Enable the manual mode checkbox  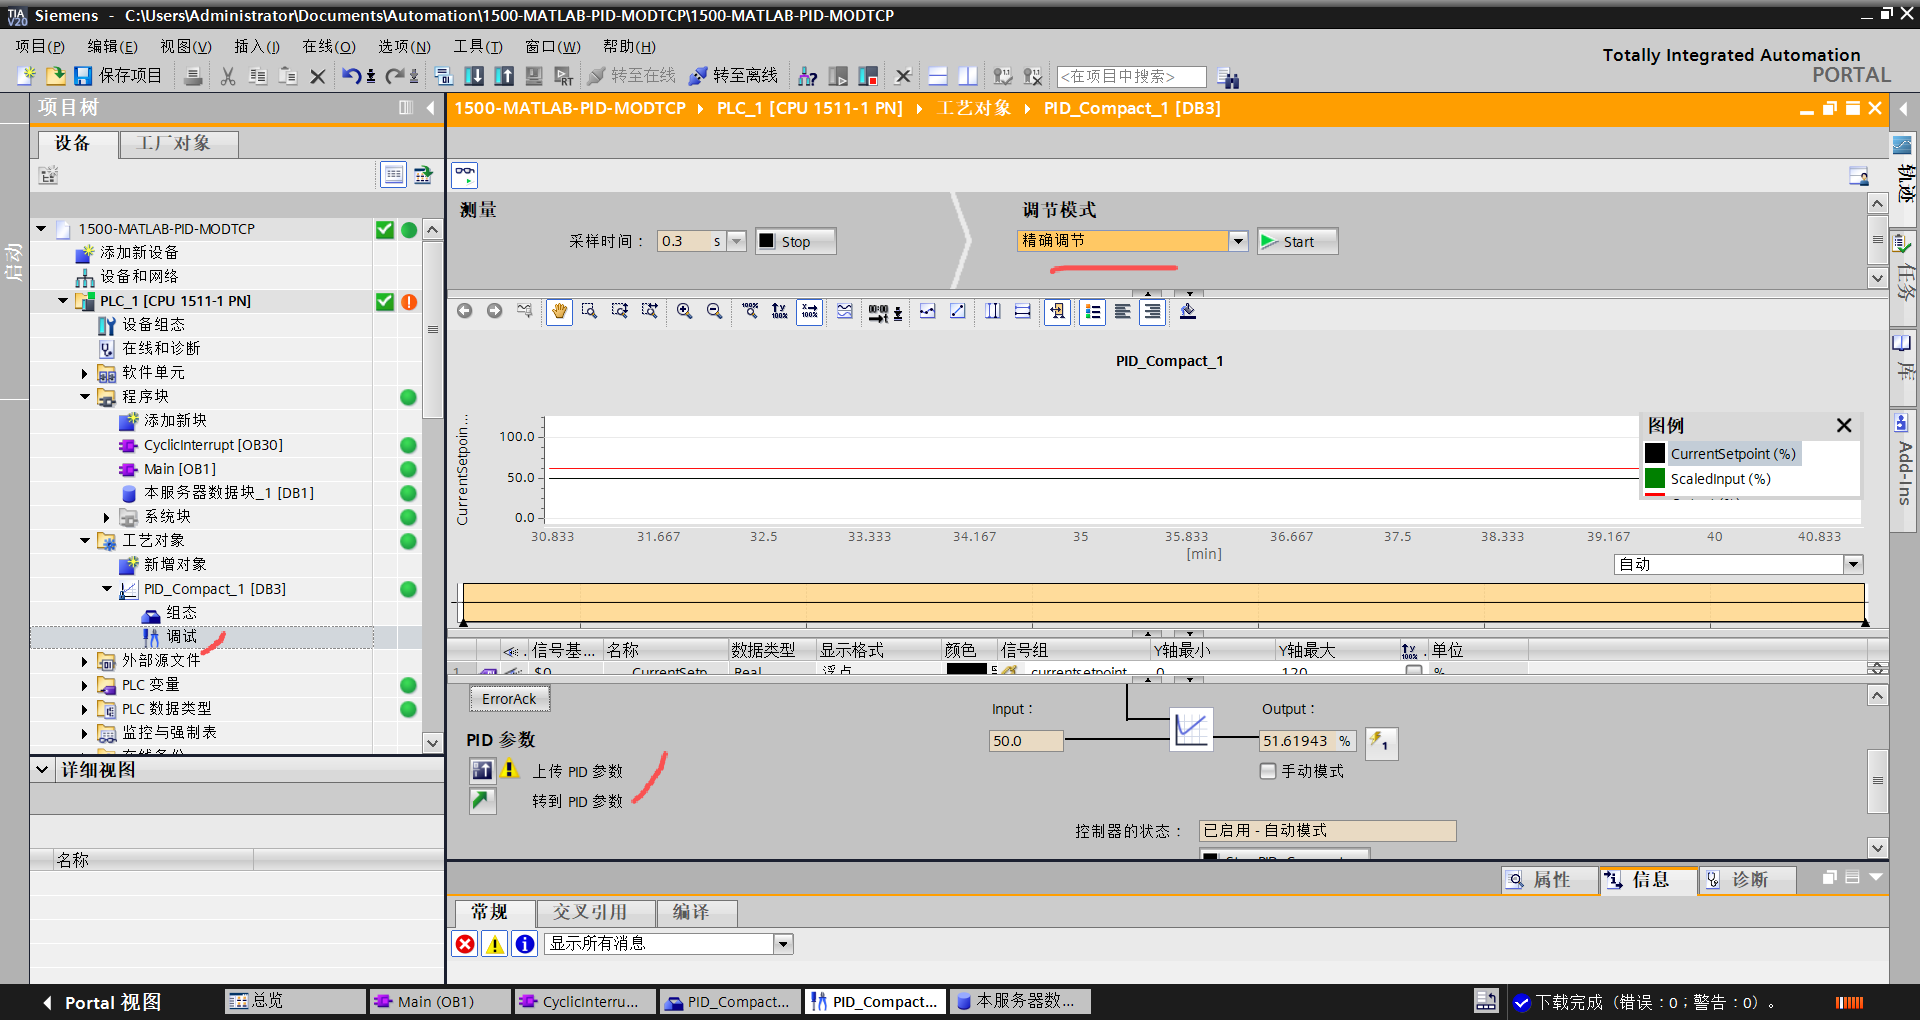[x=1268, y=771]
